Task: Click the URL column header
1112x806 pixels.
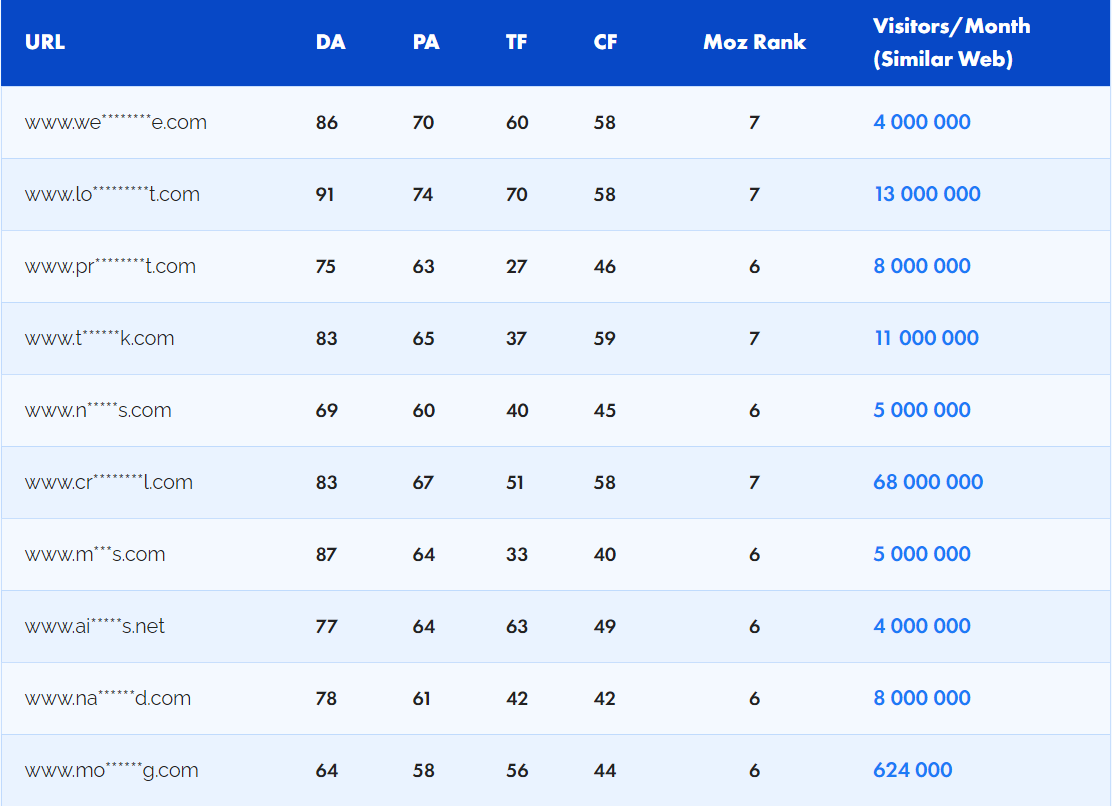Action: 45,42
